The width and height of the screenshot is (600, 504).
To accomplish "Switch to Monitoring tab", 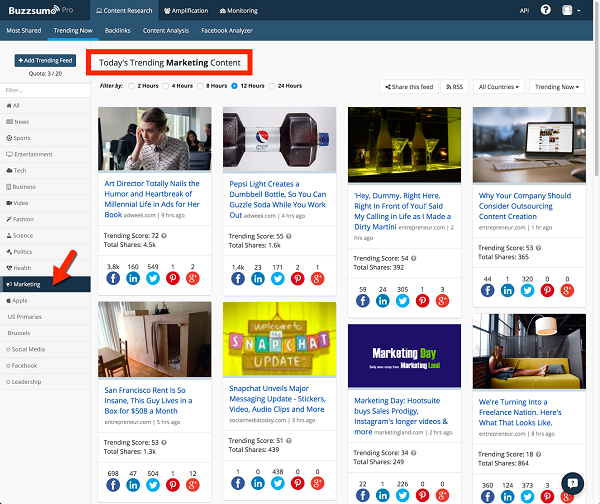I will (238, 10).
